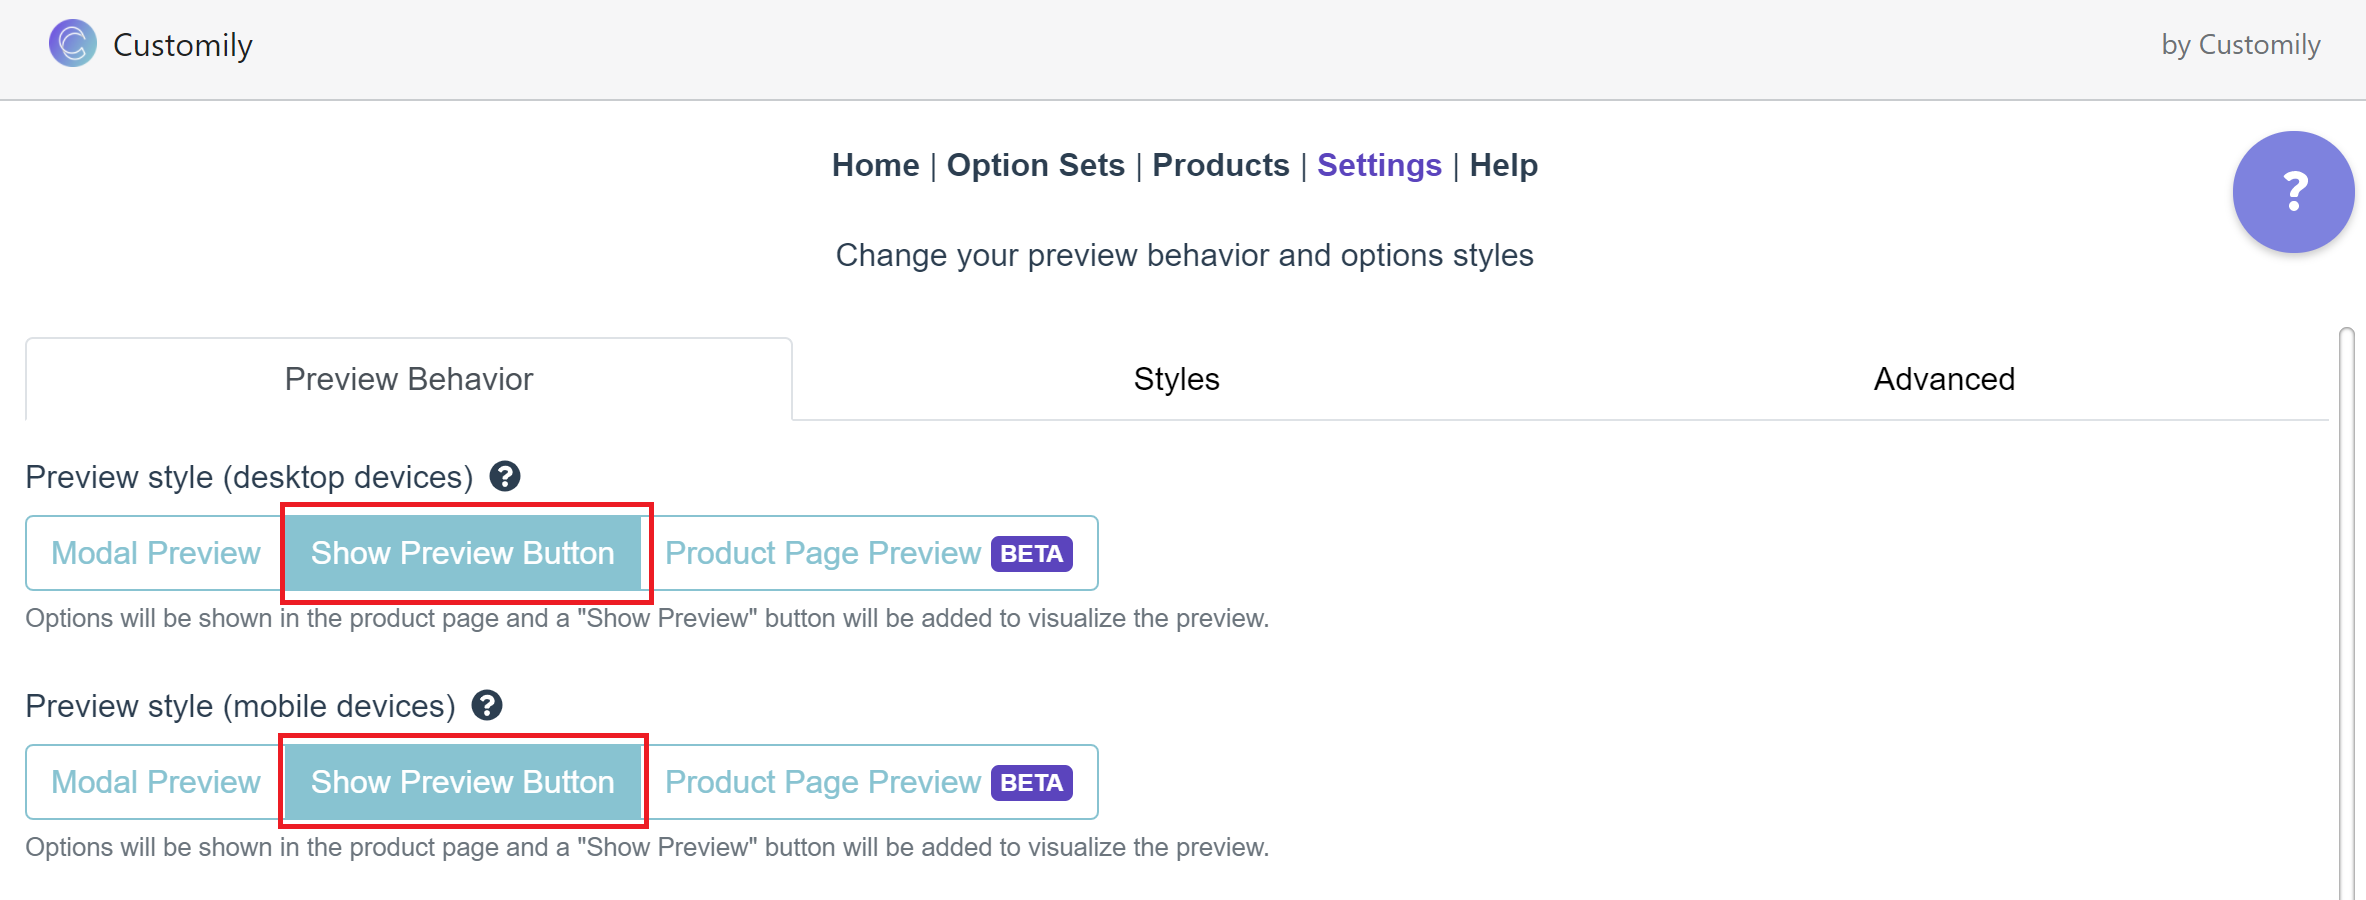Navigate to the Products page
Viewport: 2366px width, 900px height.
(x=1220, y=165)
